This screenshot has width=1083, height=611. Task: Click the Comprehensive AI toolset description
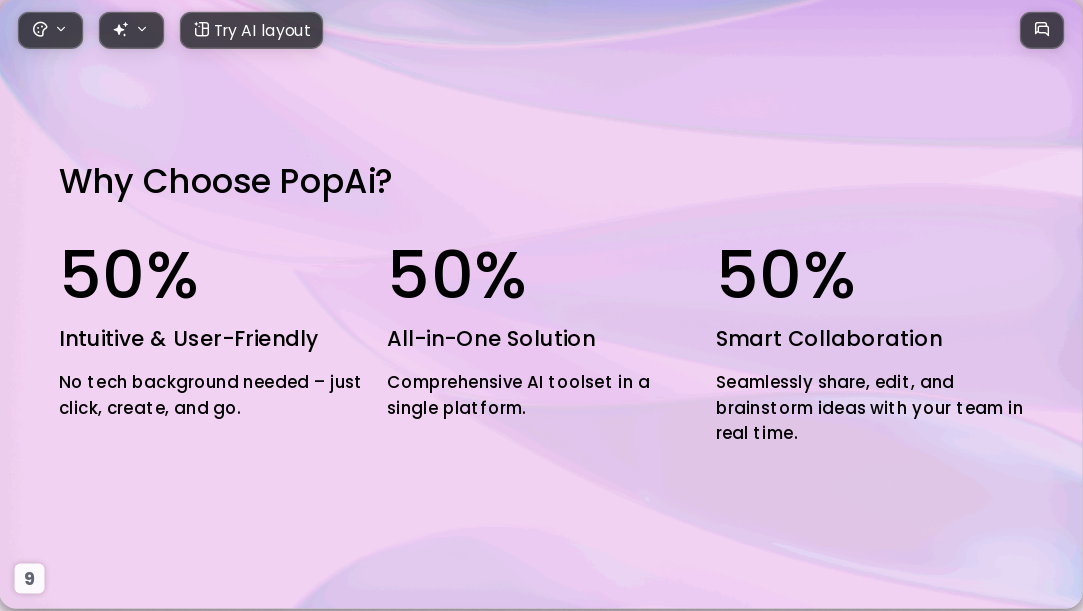click(x=518, y=395)
